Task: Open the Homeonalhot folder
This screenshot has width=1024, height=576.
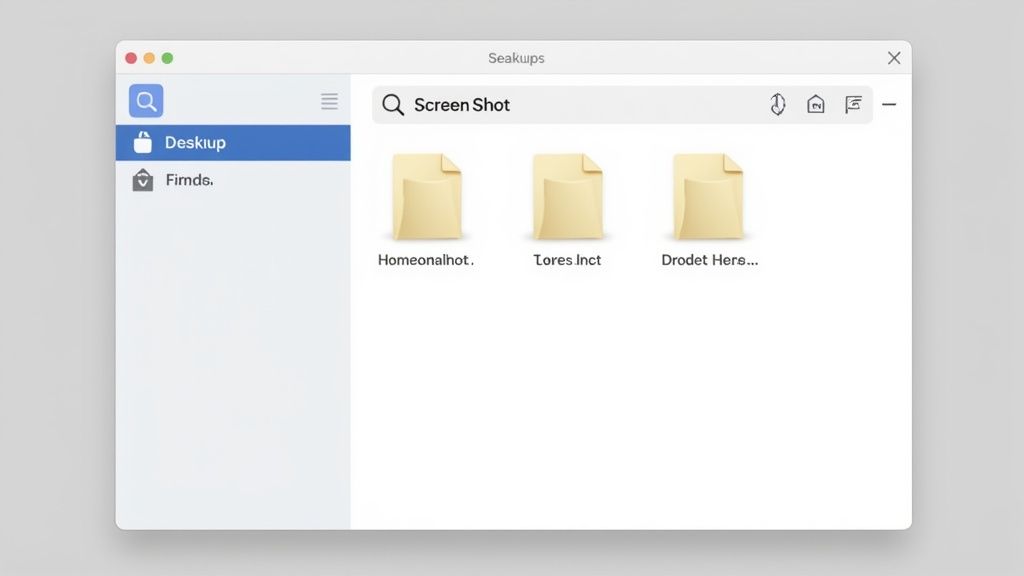Action: (427, 195)
